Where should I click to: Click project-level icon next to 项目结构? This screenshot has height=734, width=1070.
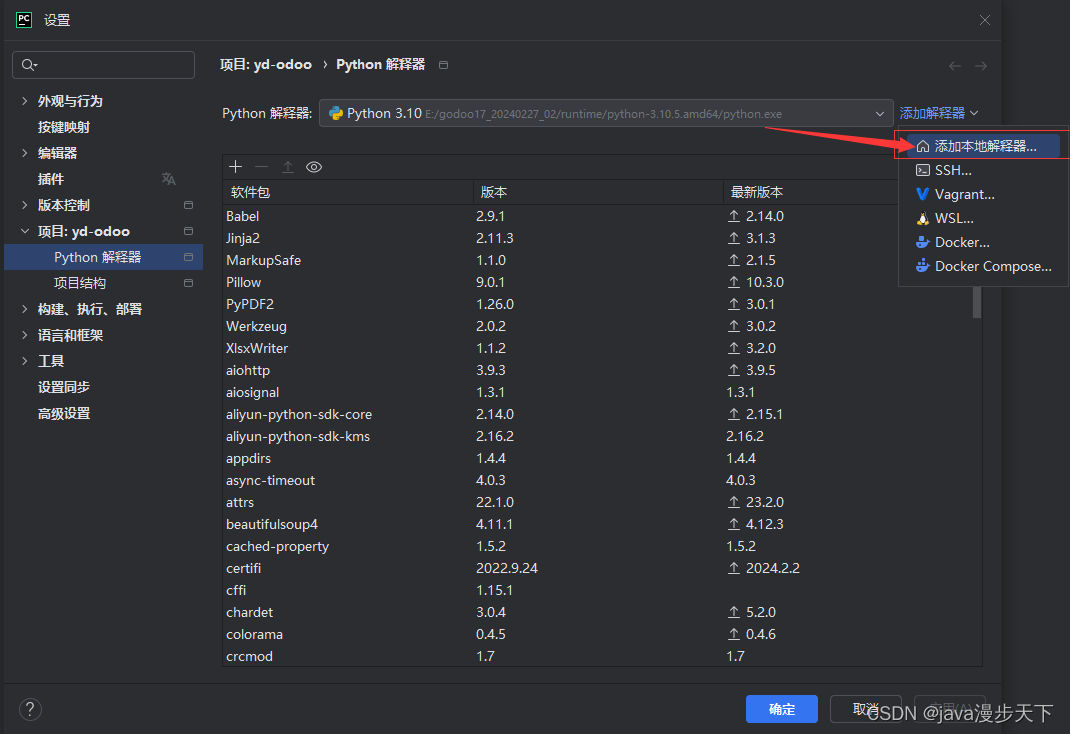188,282
